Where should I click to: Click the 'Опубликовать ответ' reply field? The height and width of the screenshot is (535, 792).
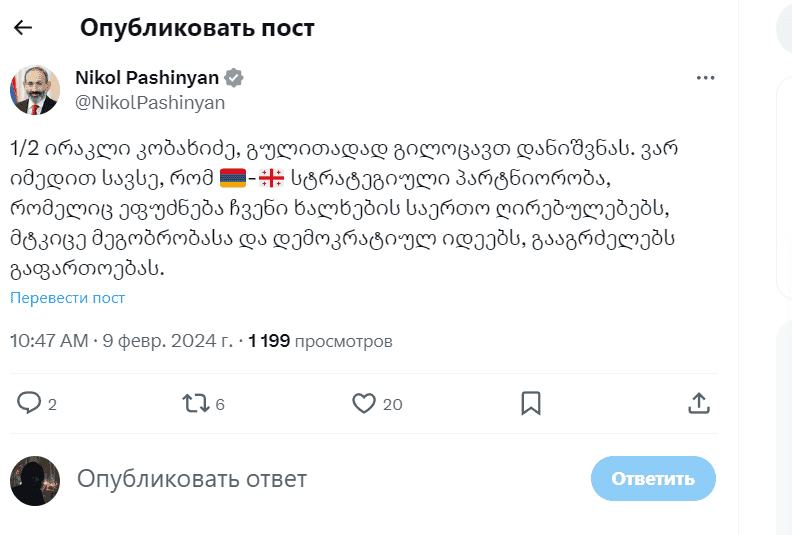pyautogui.click(x=192, y=479)
